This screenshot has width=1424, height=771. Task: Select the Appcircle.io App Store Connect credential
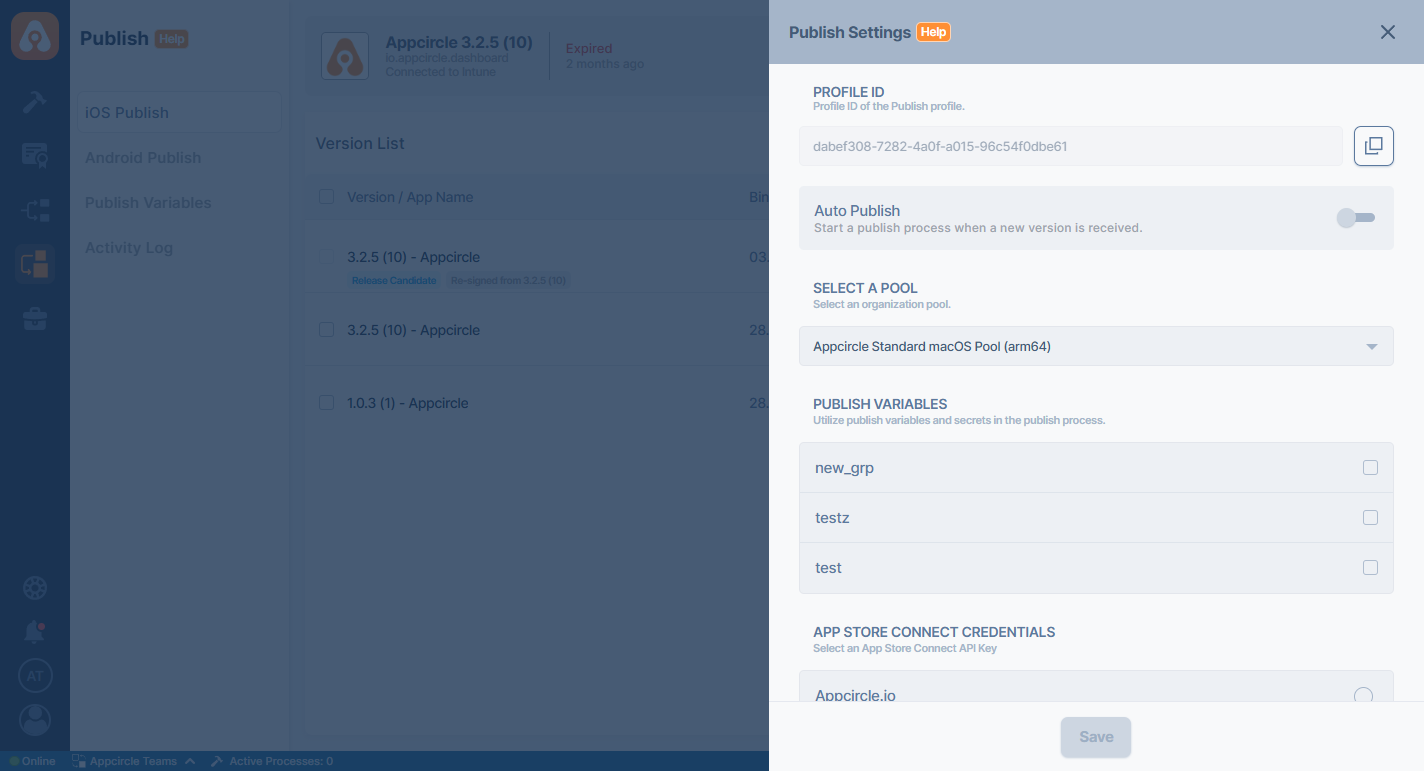coord(1363,695)
